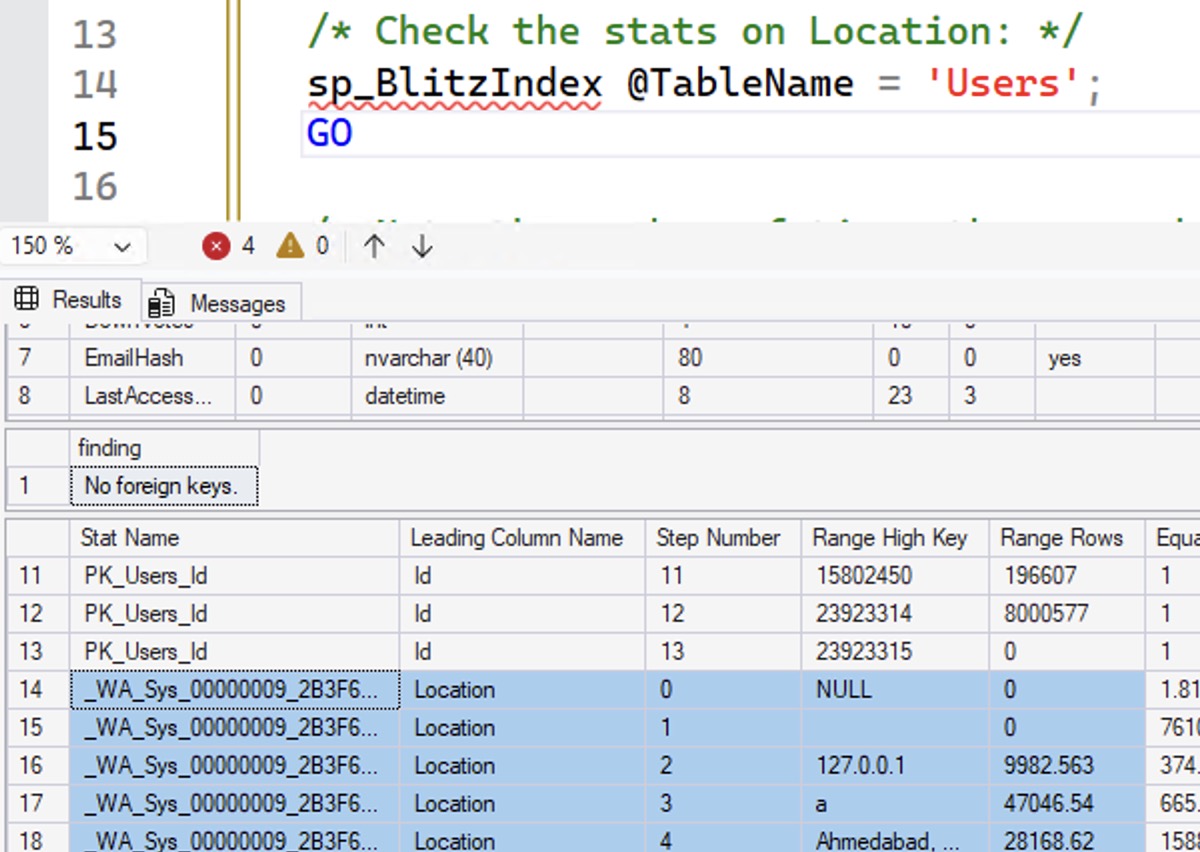Click the finding column header
The width and height of the screenshot is (1200, 852).
pyautogui.click(x=110, y=448)
